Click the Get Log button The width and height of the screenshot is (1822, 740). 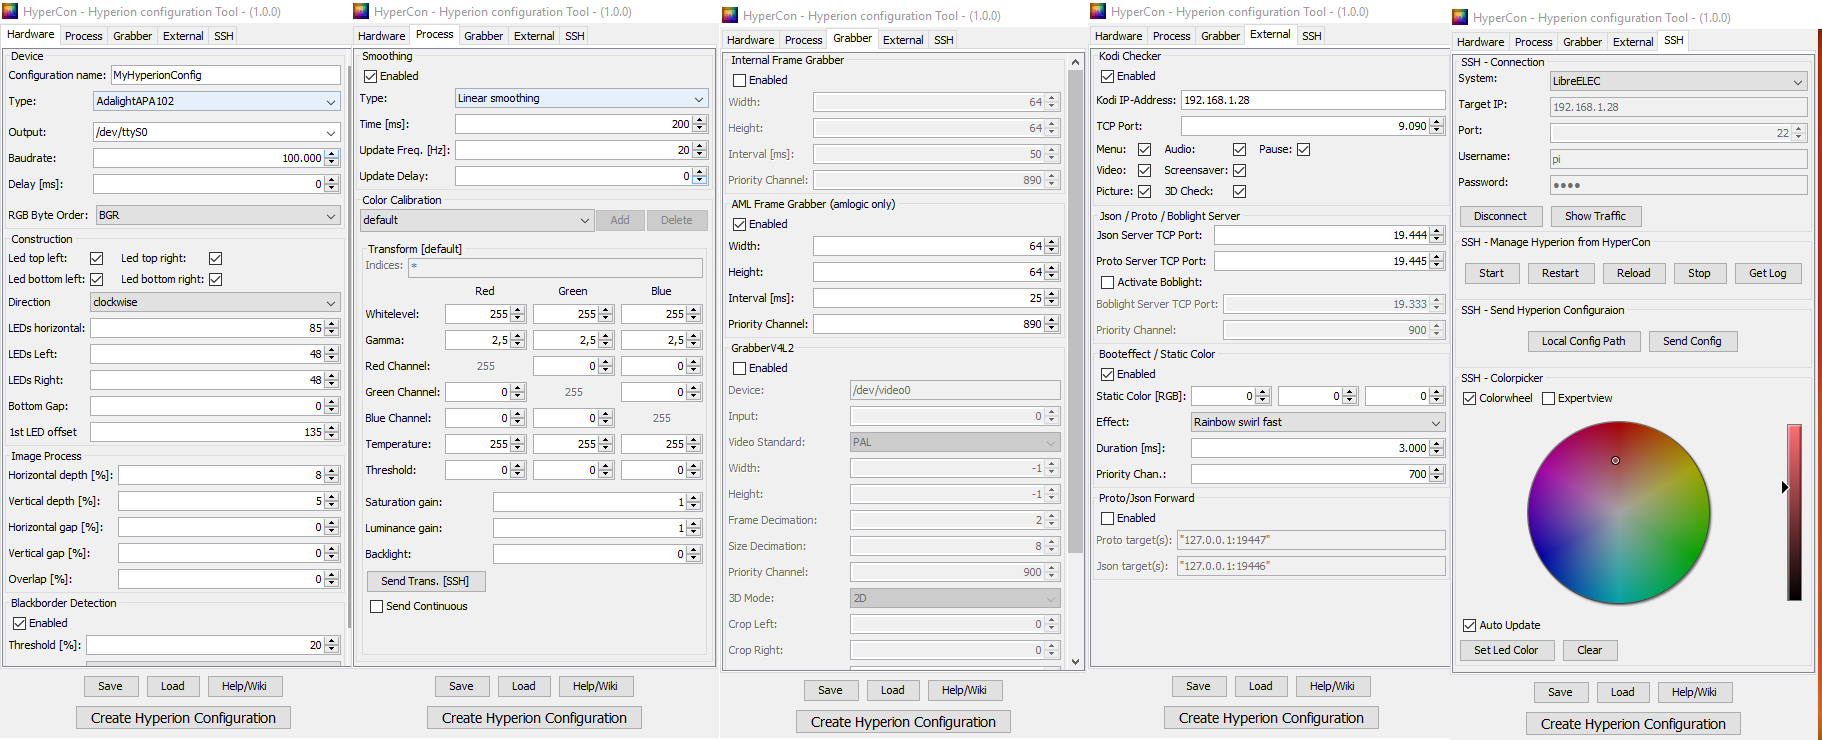pos(1767,273)
